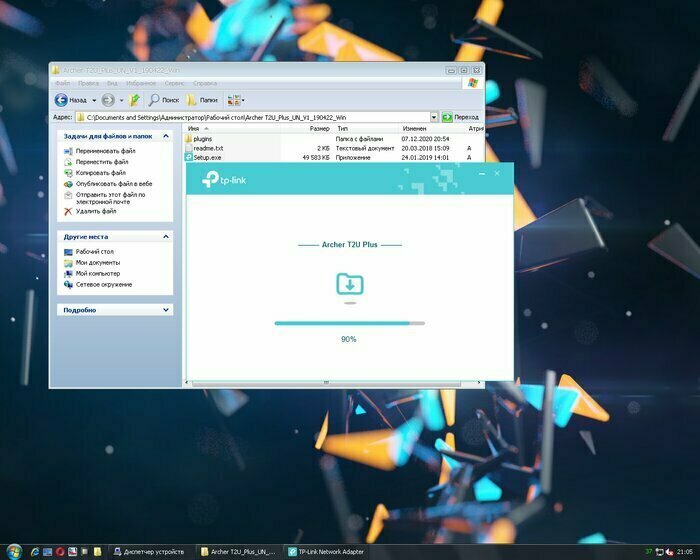Click the forward arrow icon in Explorer toolbar
Viewport: 700px width, 560px height.
[x=108, y=100]
